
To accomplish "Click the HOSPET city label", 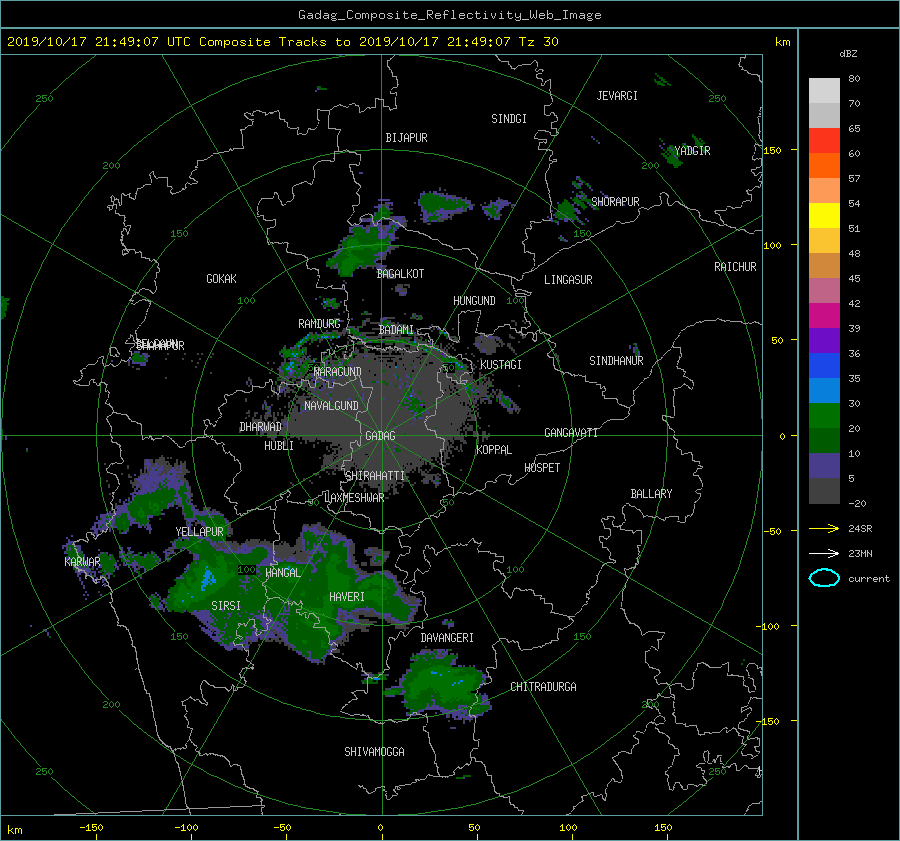I will pyautogui.click(x=542, y=468).
